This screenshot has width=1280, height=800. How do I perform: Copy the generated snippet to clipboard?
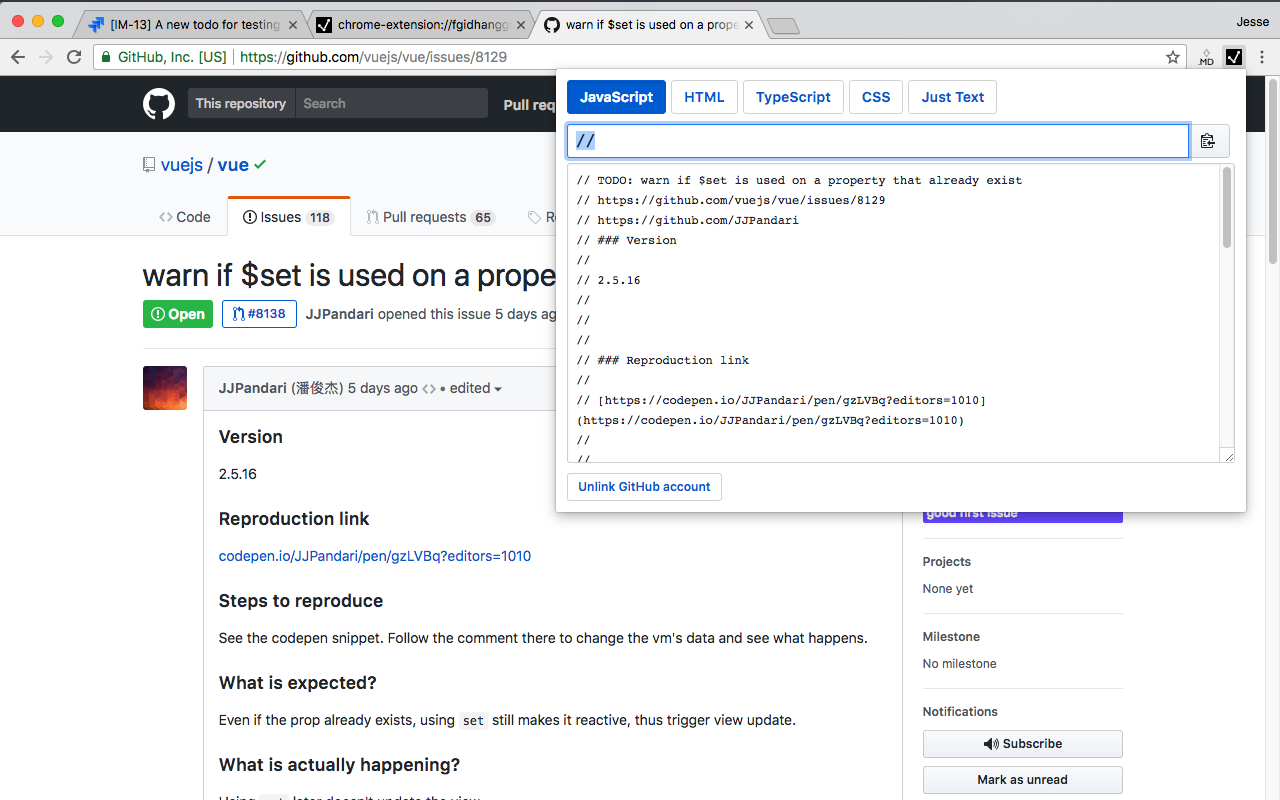click(1209, 141)
